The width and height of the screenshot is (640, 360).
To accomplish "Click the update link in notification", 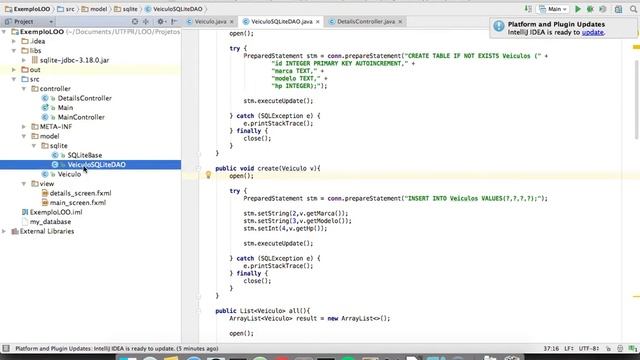I will point(592,32).
